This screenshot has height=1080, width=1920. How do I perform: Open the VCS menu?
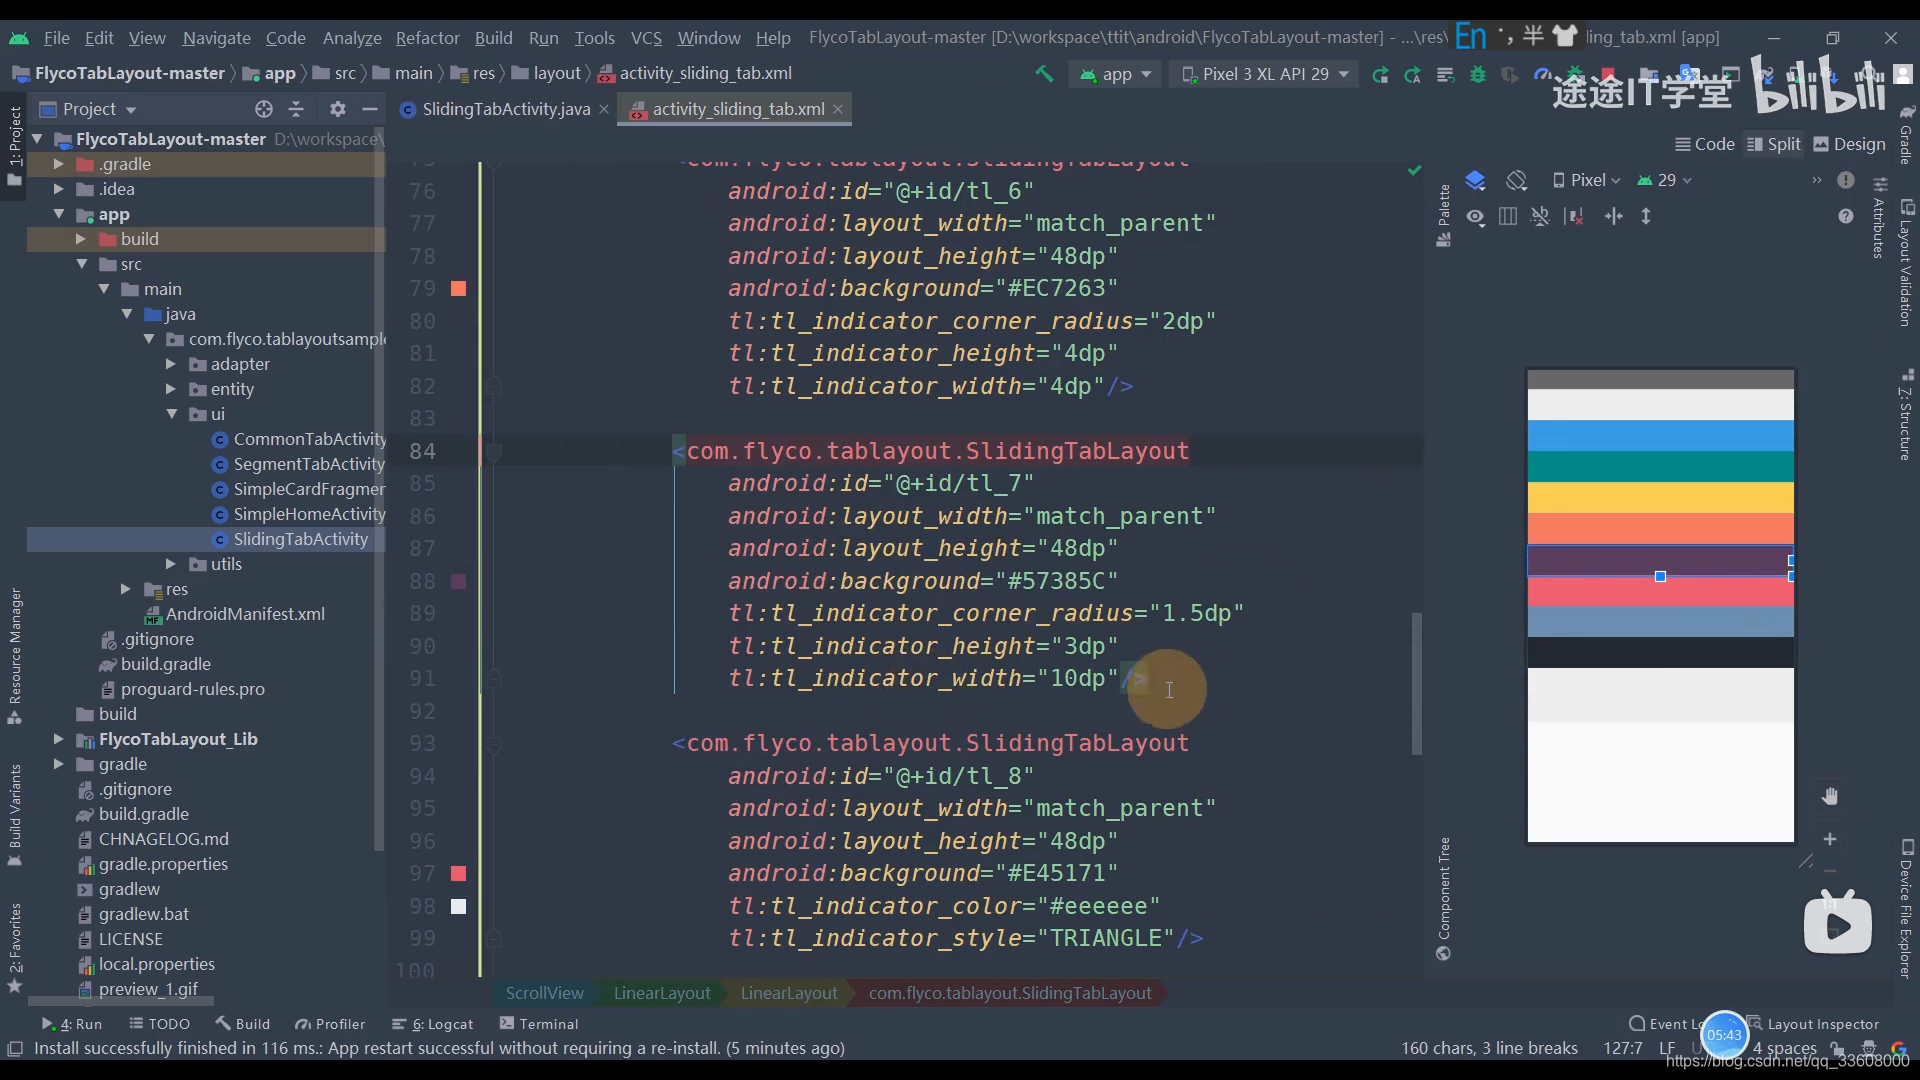[x=646, y=38]
